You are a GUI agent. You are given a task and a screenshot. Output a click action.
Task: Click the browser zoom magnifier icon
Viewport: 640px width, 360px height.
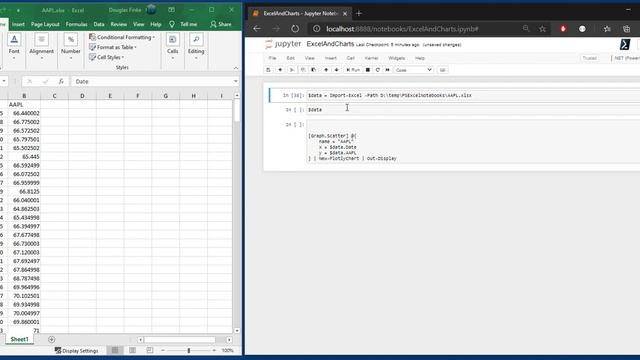point(526,29)
